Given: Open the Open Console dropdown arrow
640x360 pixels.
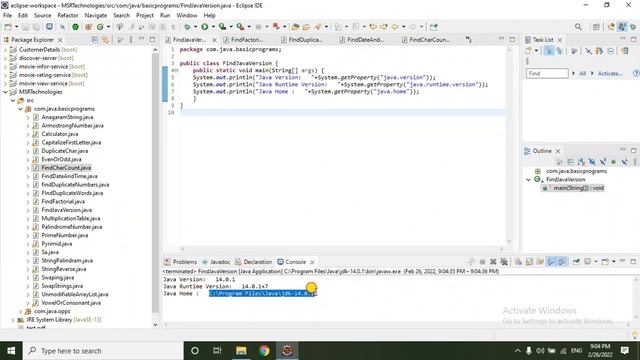Looking at the screenshot, I should 613,262.
